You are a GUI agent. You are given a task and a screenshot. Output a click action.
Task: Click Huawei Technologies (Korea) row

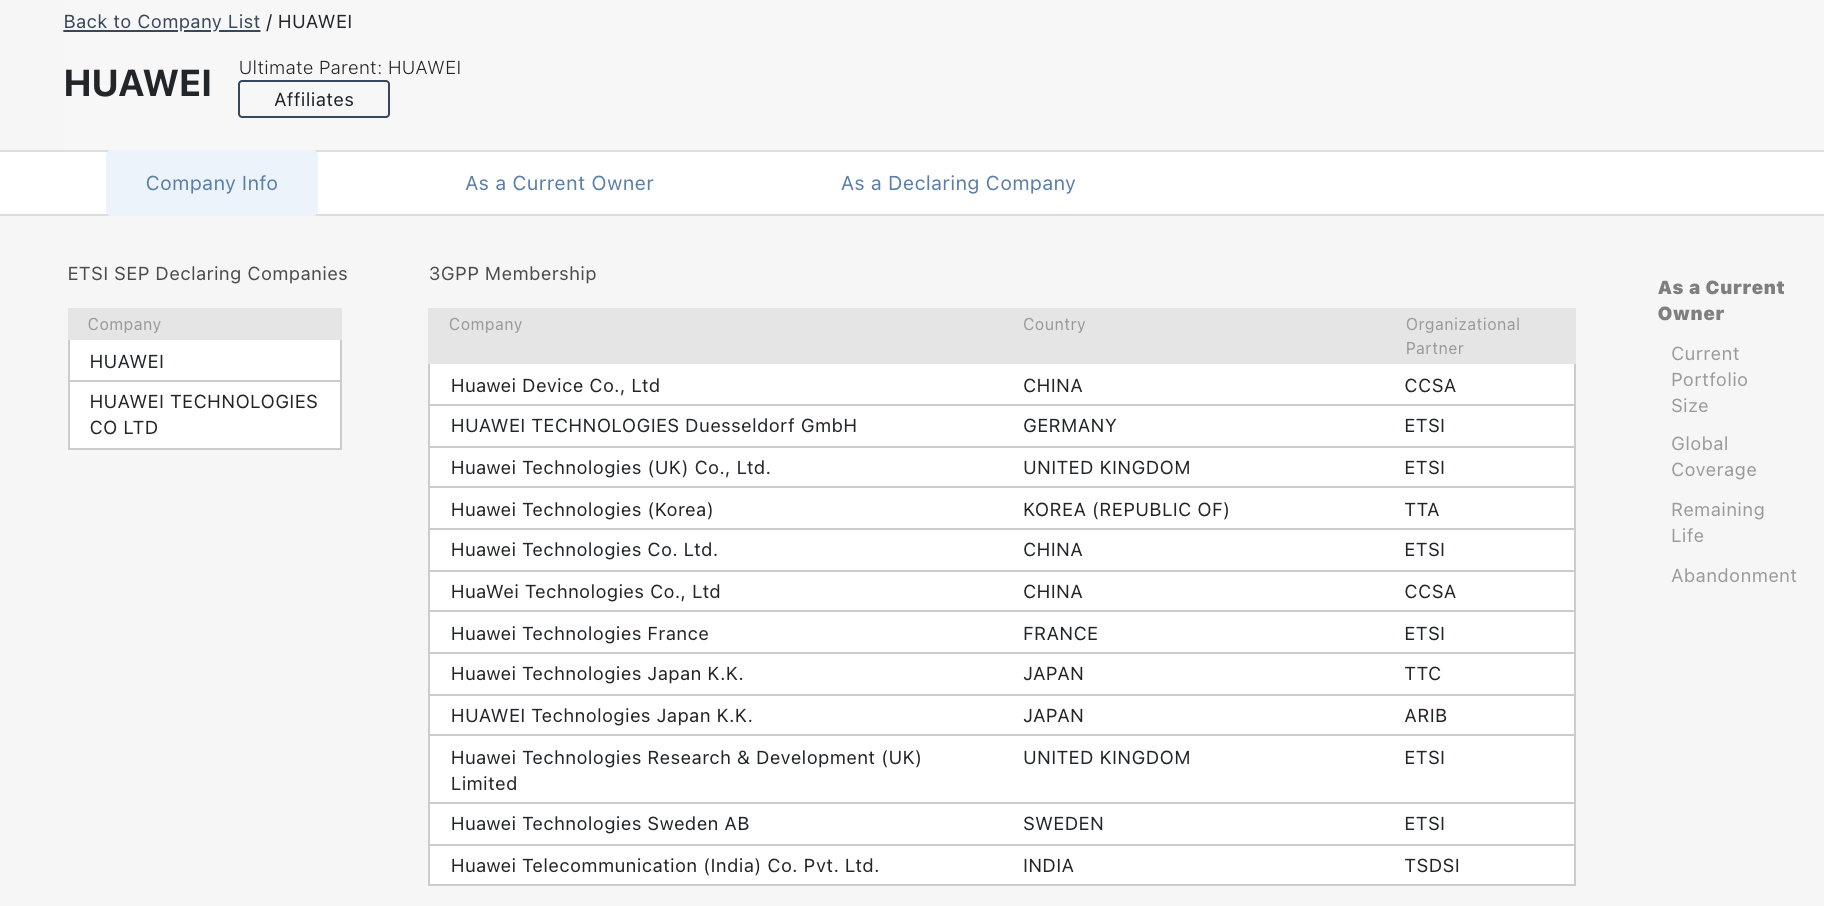tap(1001, 509)
